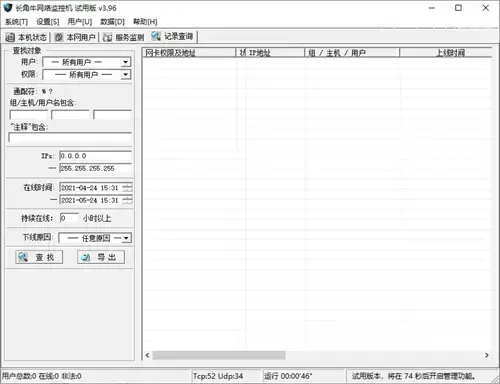The image size is (500, 384).
Task: Click the 导出 export button
Action: (101, 257)
